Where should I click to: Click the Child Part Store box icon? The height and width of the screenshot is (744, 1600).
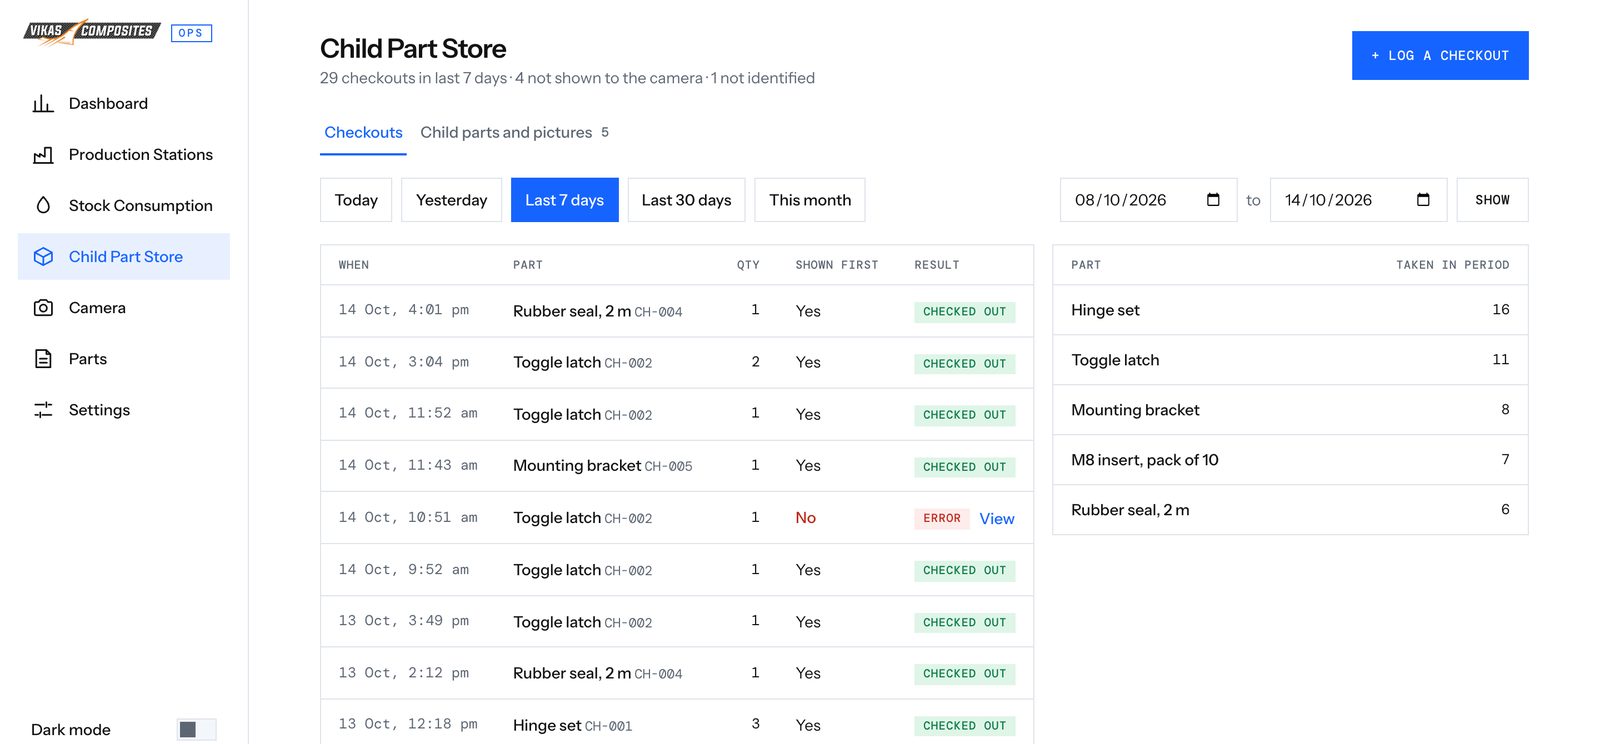click(x=43, y=257)
